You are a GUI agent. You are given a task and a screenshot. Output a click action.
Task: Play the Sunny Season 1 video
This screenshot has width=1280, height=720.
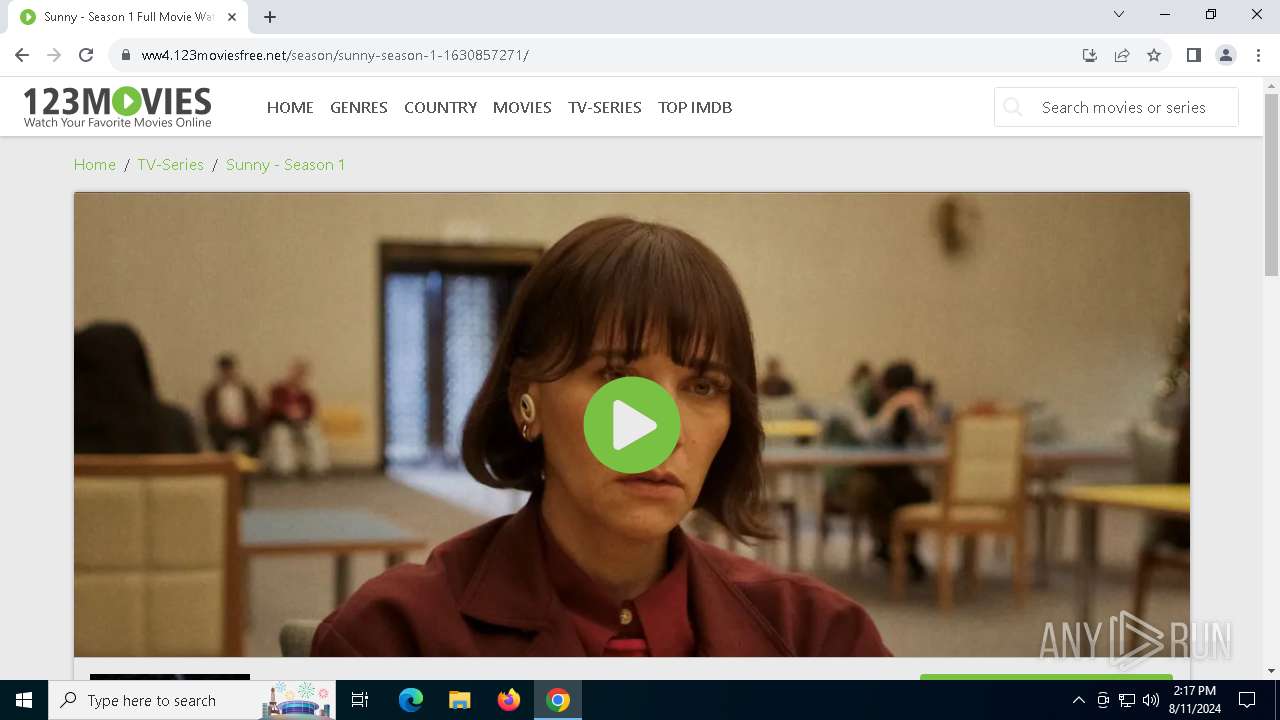(x=632, y=425)
